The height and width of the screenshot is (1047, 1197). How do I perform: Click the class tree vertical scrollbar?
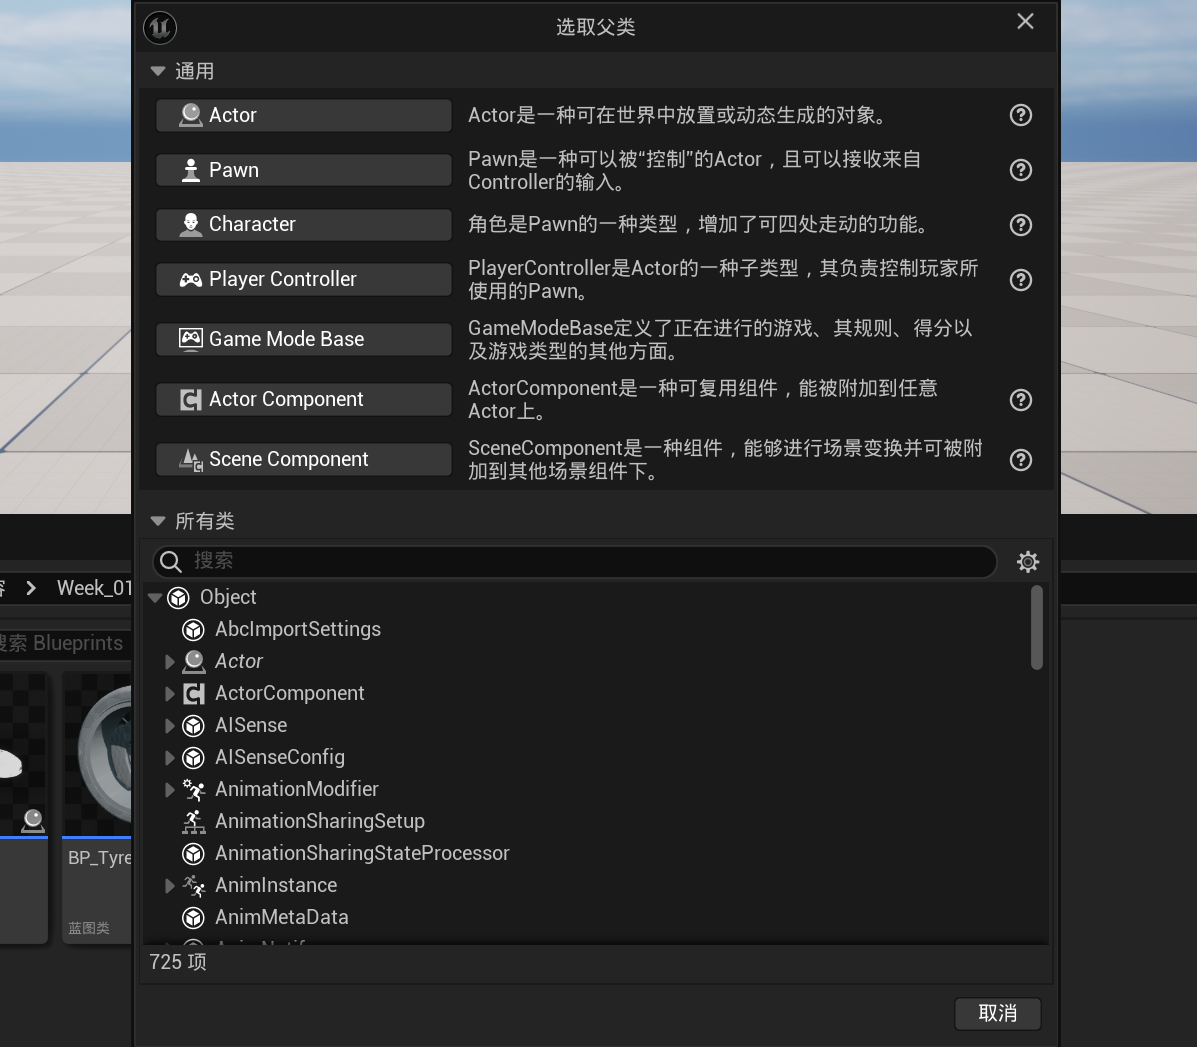point(1037,628)
